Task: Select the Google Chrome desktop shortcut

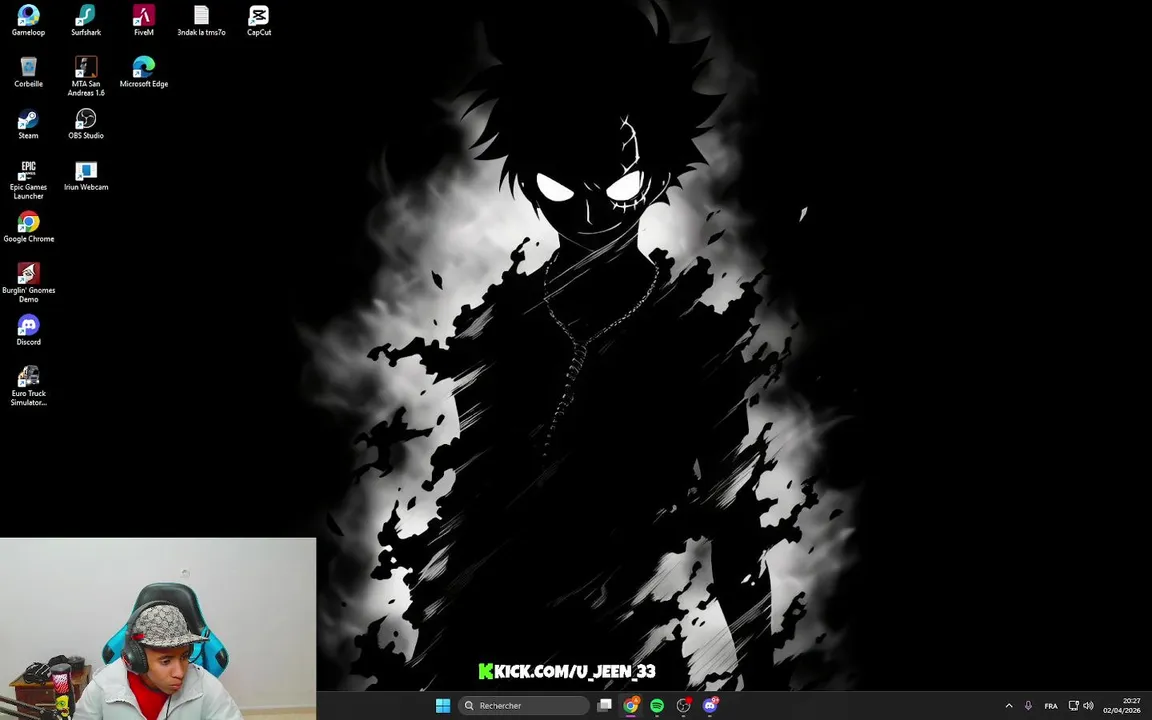Action: (28, 227)
